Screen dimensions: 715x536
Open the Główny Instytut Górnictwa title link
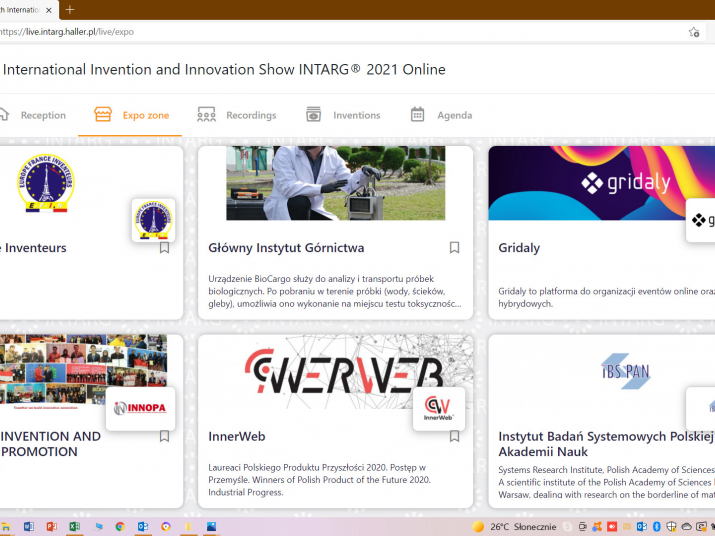(286, 248)
